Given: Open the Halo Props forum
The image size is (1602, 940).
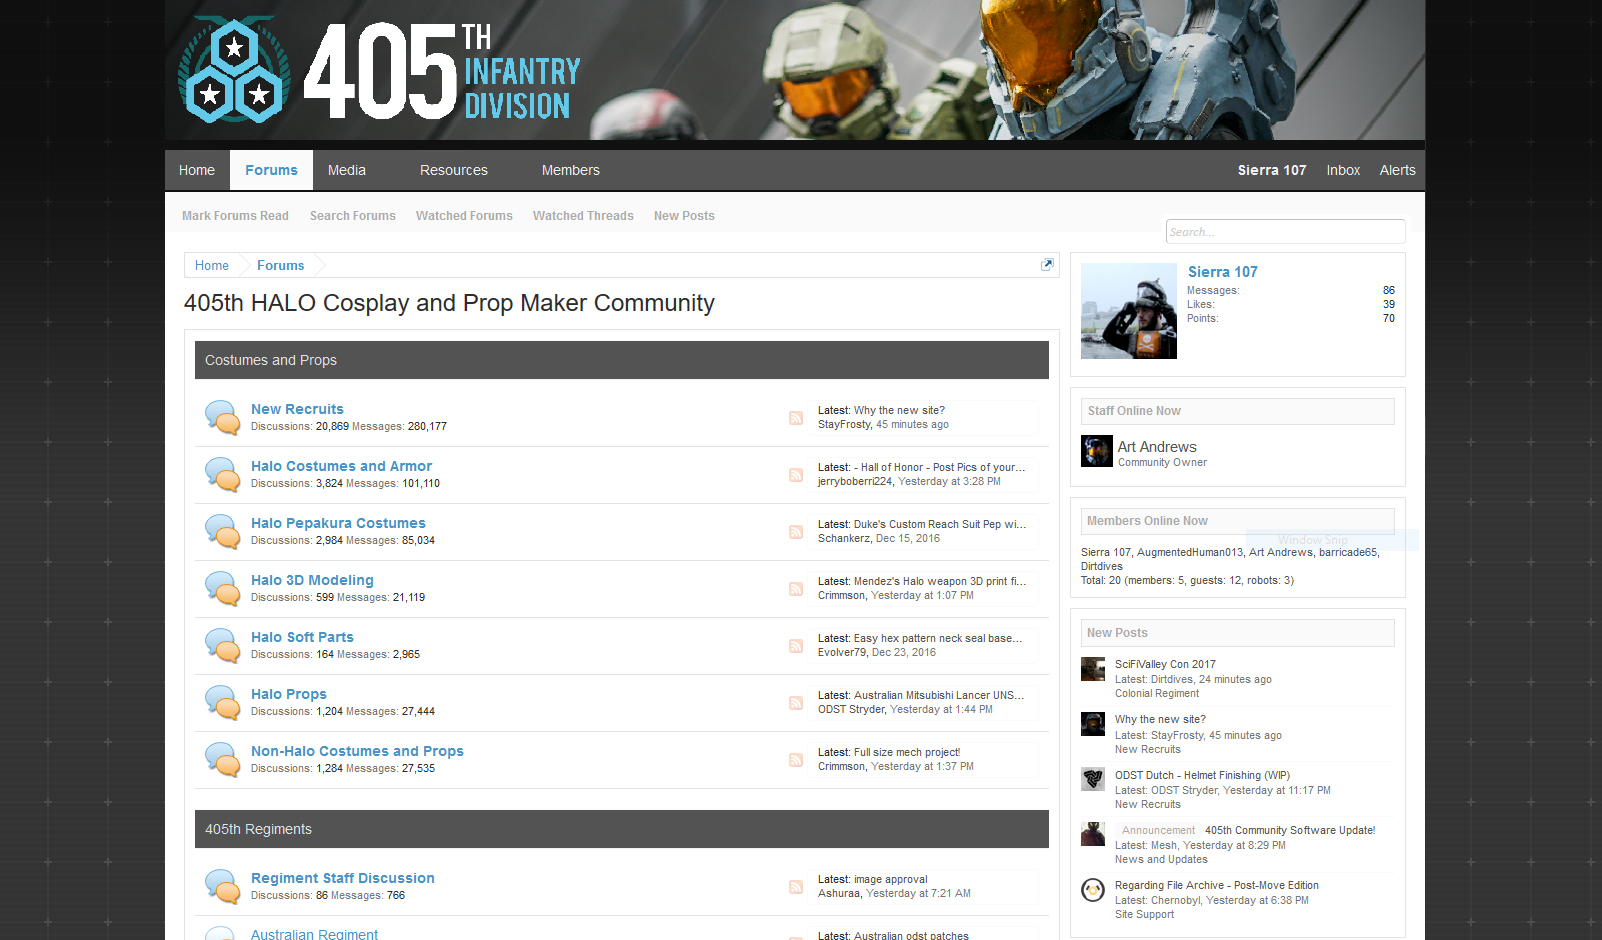Looking at the screenshot, I should tap(289, 694).
